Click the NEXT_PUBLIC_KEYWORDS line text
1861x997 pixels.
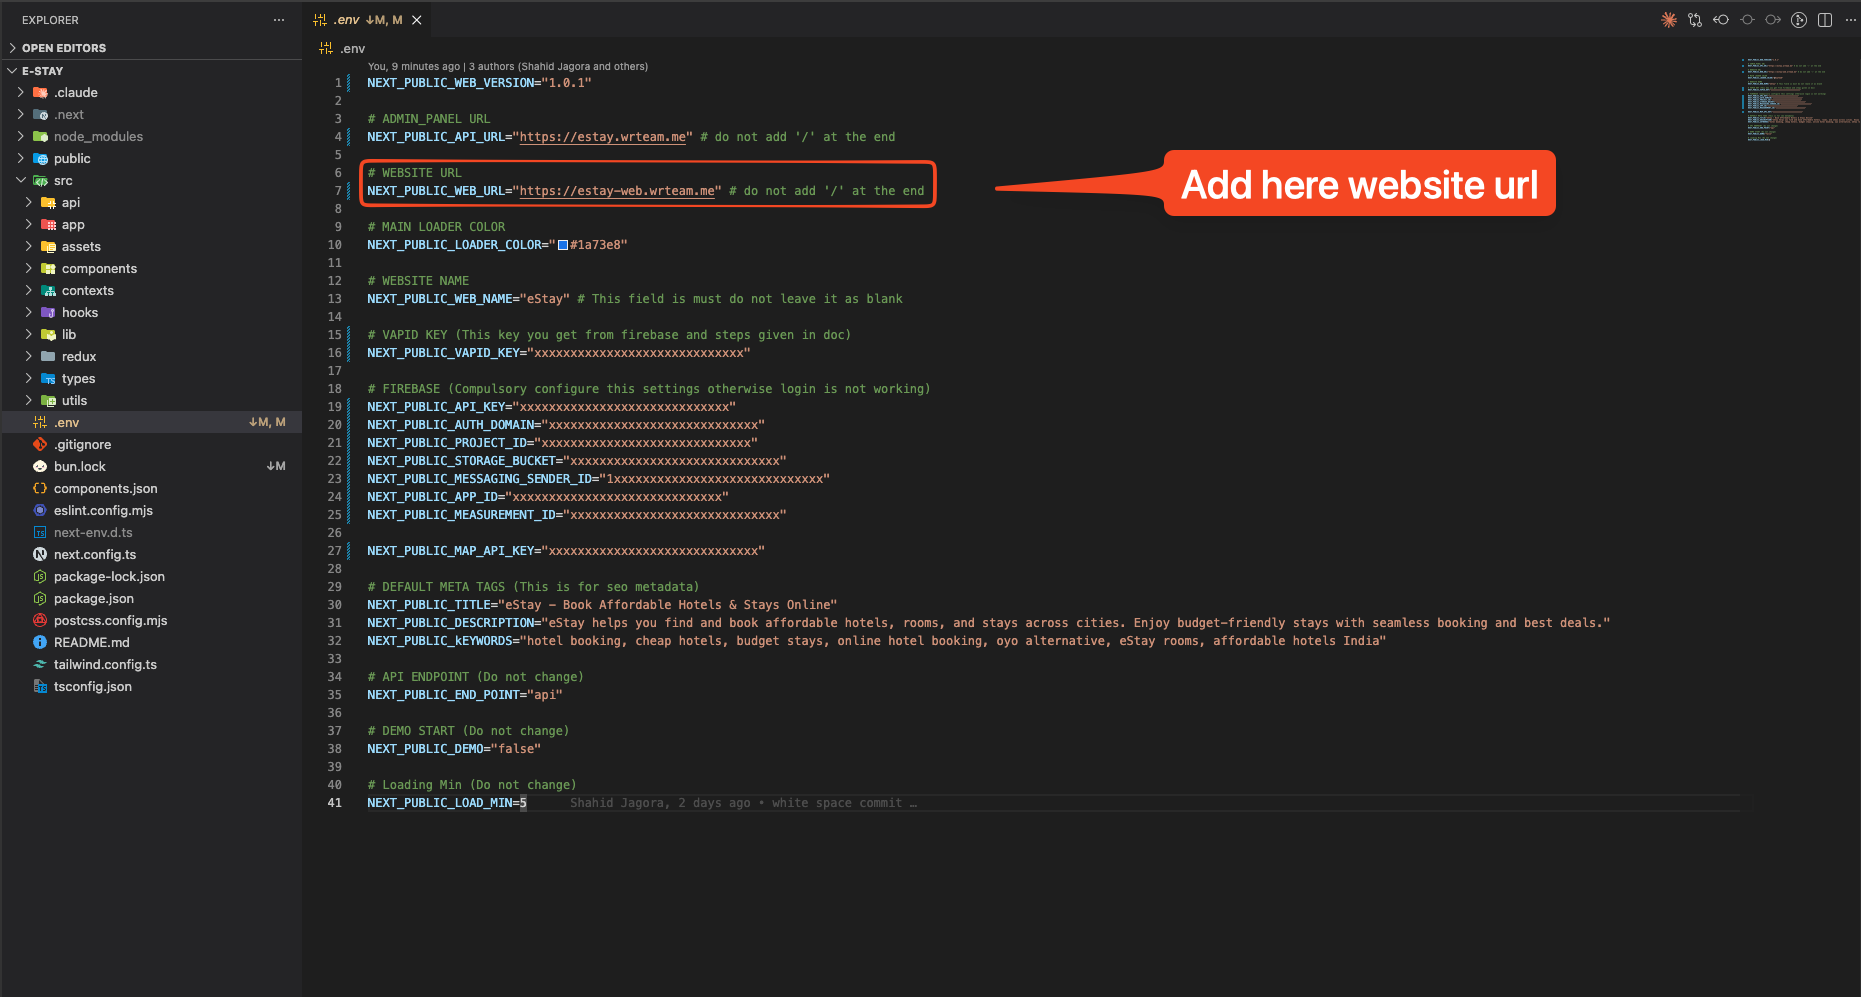[x=876, y=641]
